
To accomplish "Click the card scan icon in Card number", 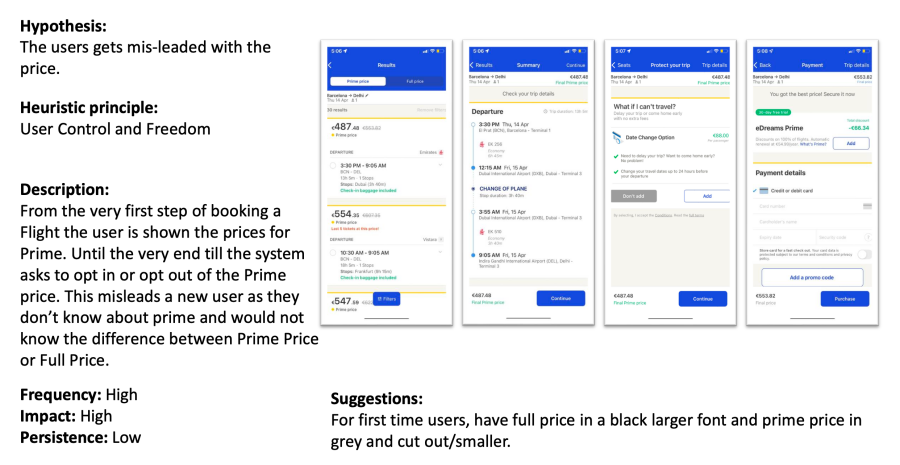I will [867, 206].
